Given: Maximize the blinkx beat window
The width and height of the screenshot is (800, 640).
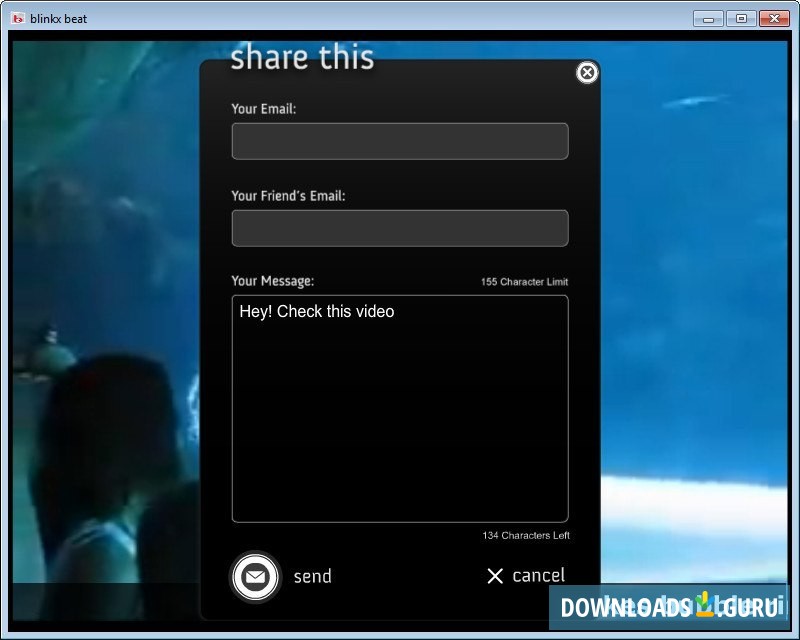Looking at the screenshot, I should point(741,19).
